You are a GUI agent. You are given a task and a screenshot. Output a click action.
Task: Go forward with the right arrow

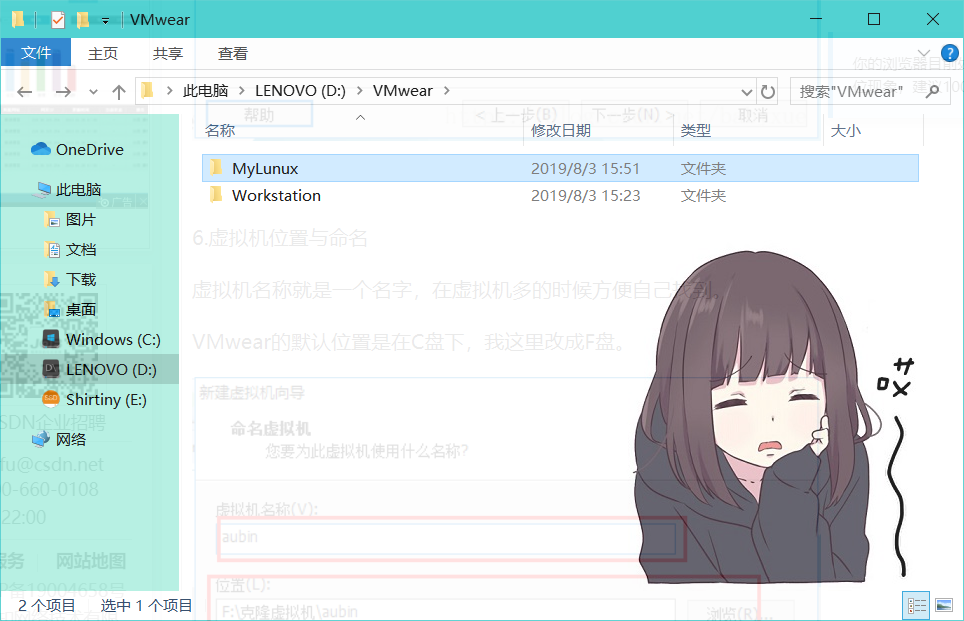[63, 92]
